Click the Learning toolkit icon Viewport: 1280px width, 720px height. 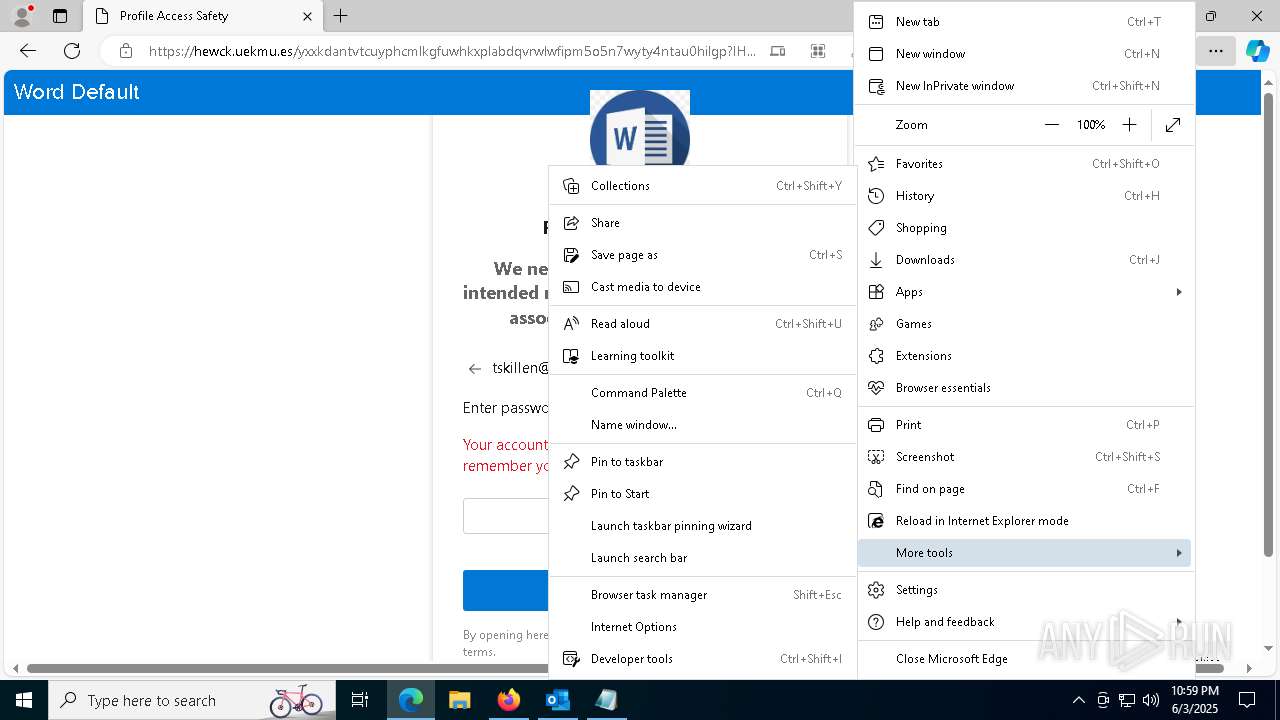(571, 356)
